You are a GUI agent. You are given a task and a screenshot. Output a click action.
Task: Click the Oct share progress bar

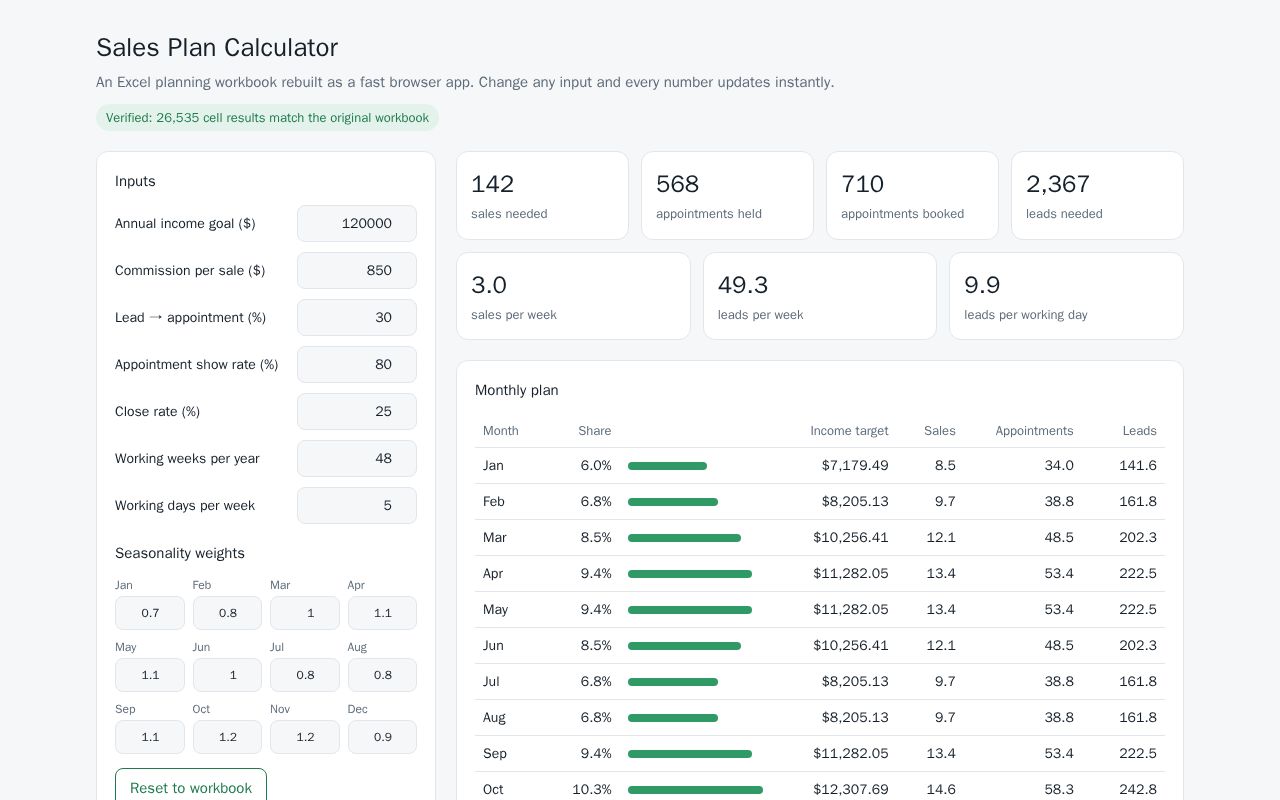point(695,790)
